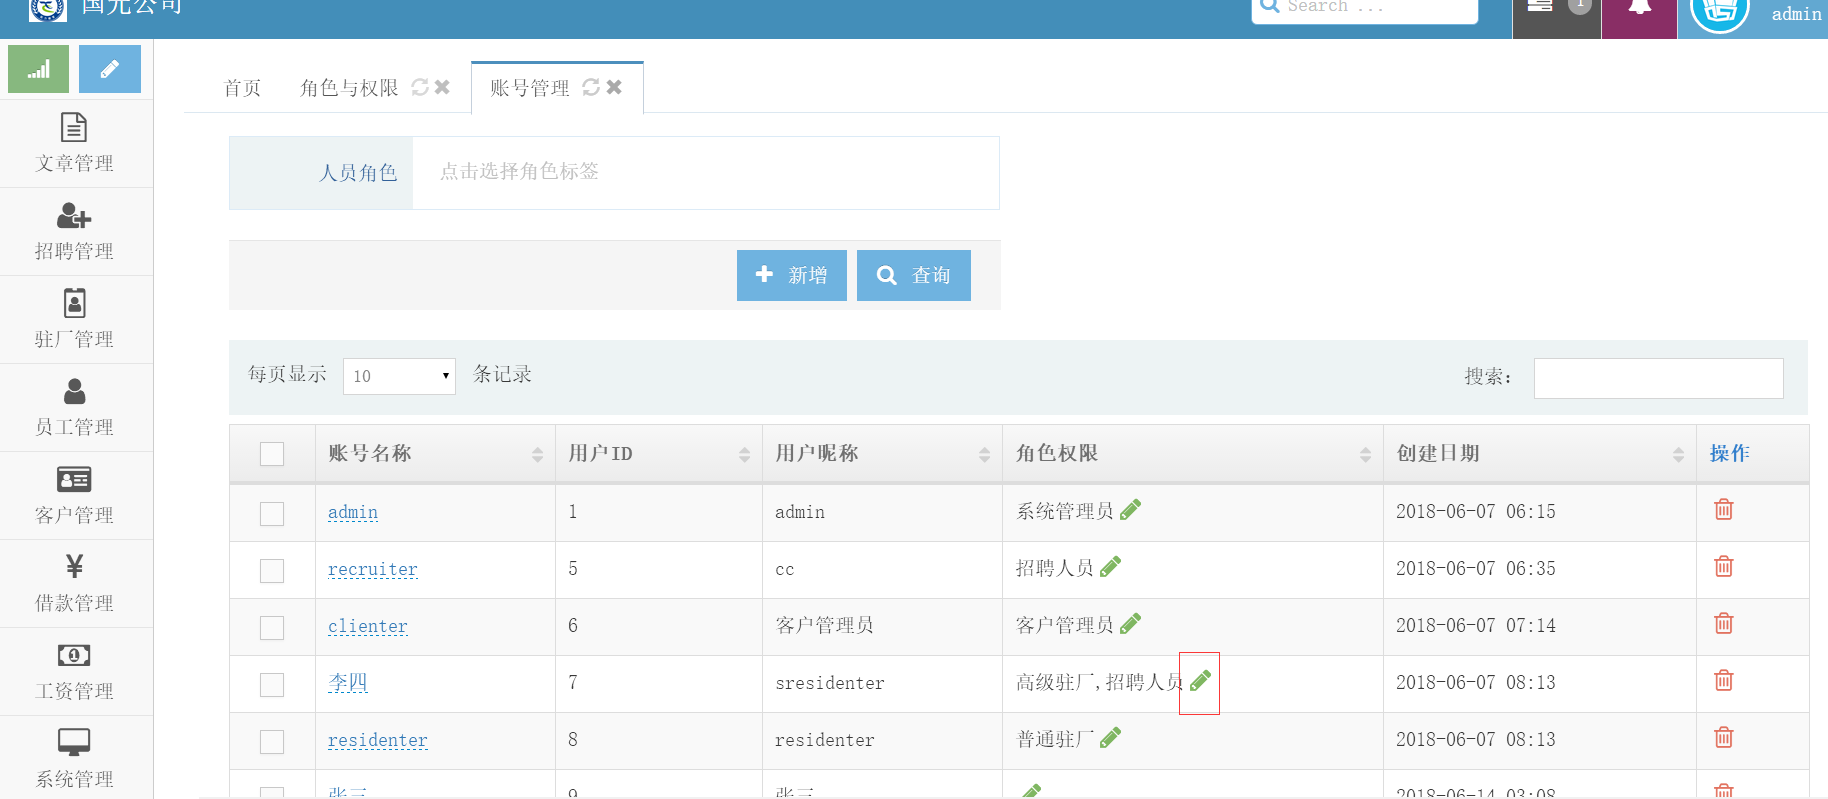This screenshot has width=1828, height=799.
Task: Close the 角色与权限 tab
Action: click(x=442, y=87)
